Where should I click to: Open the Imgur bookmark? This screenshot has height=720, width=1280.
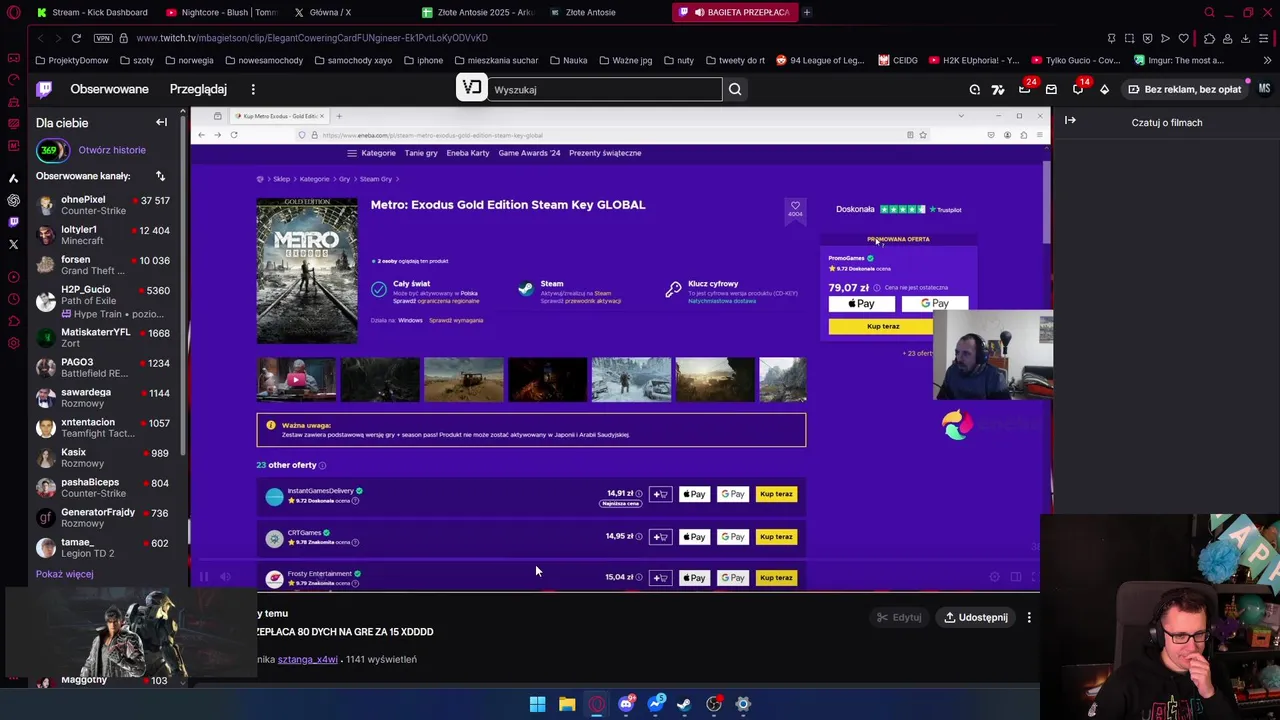tap(1178, 60)
